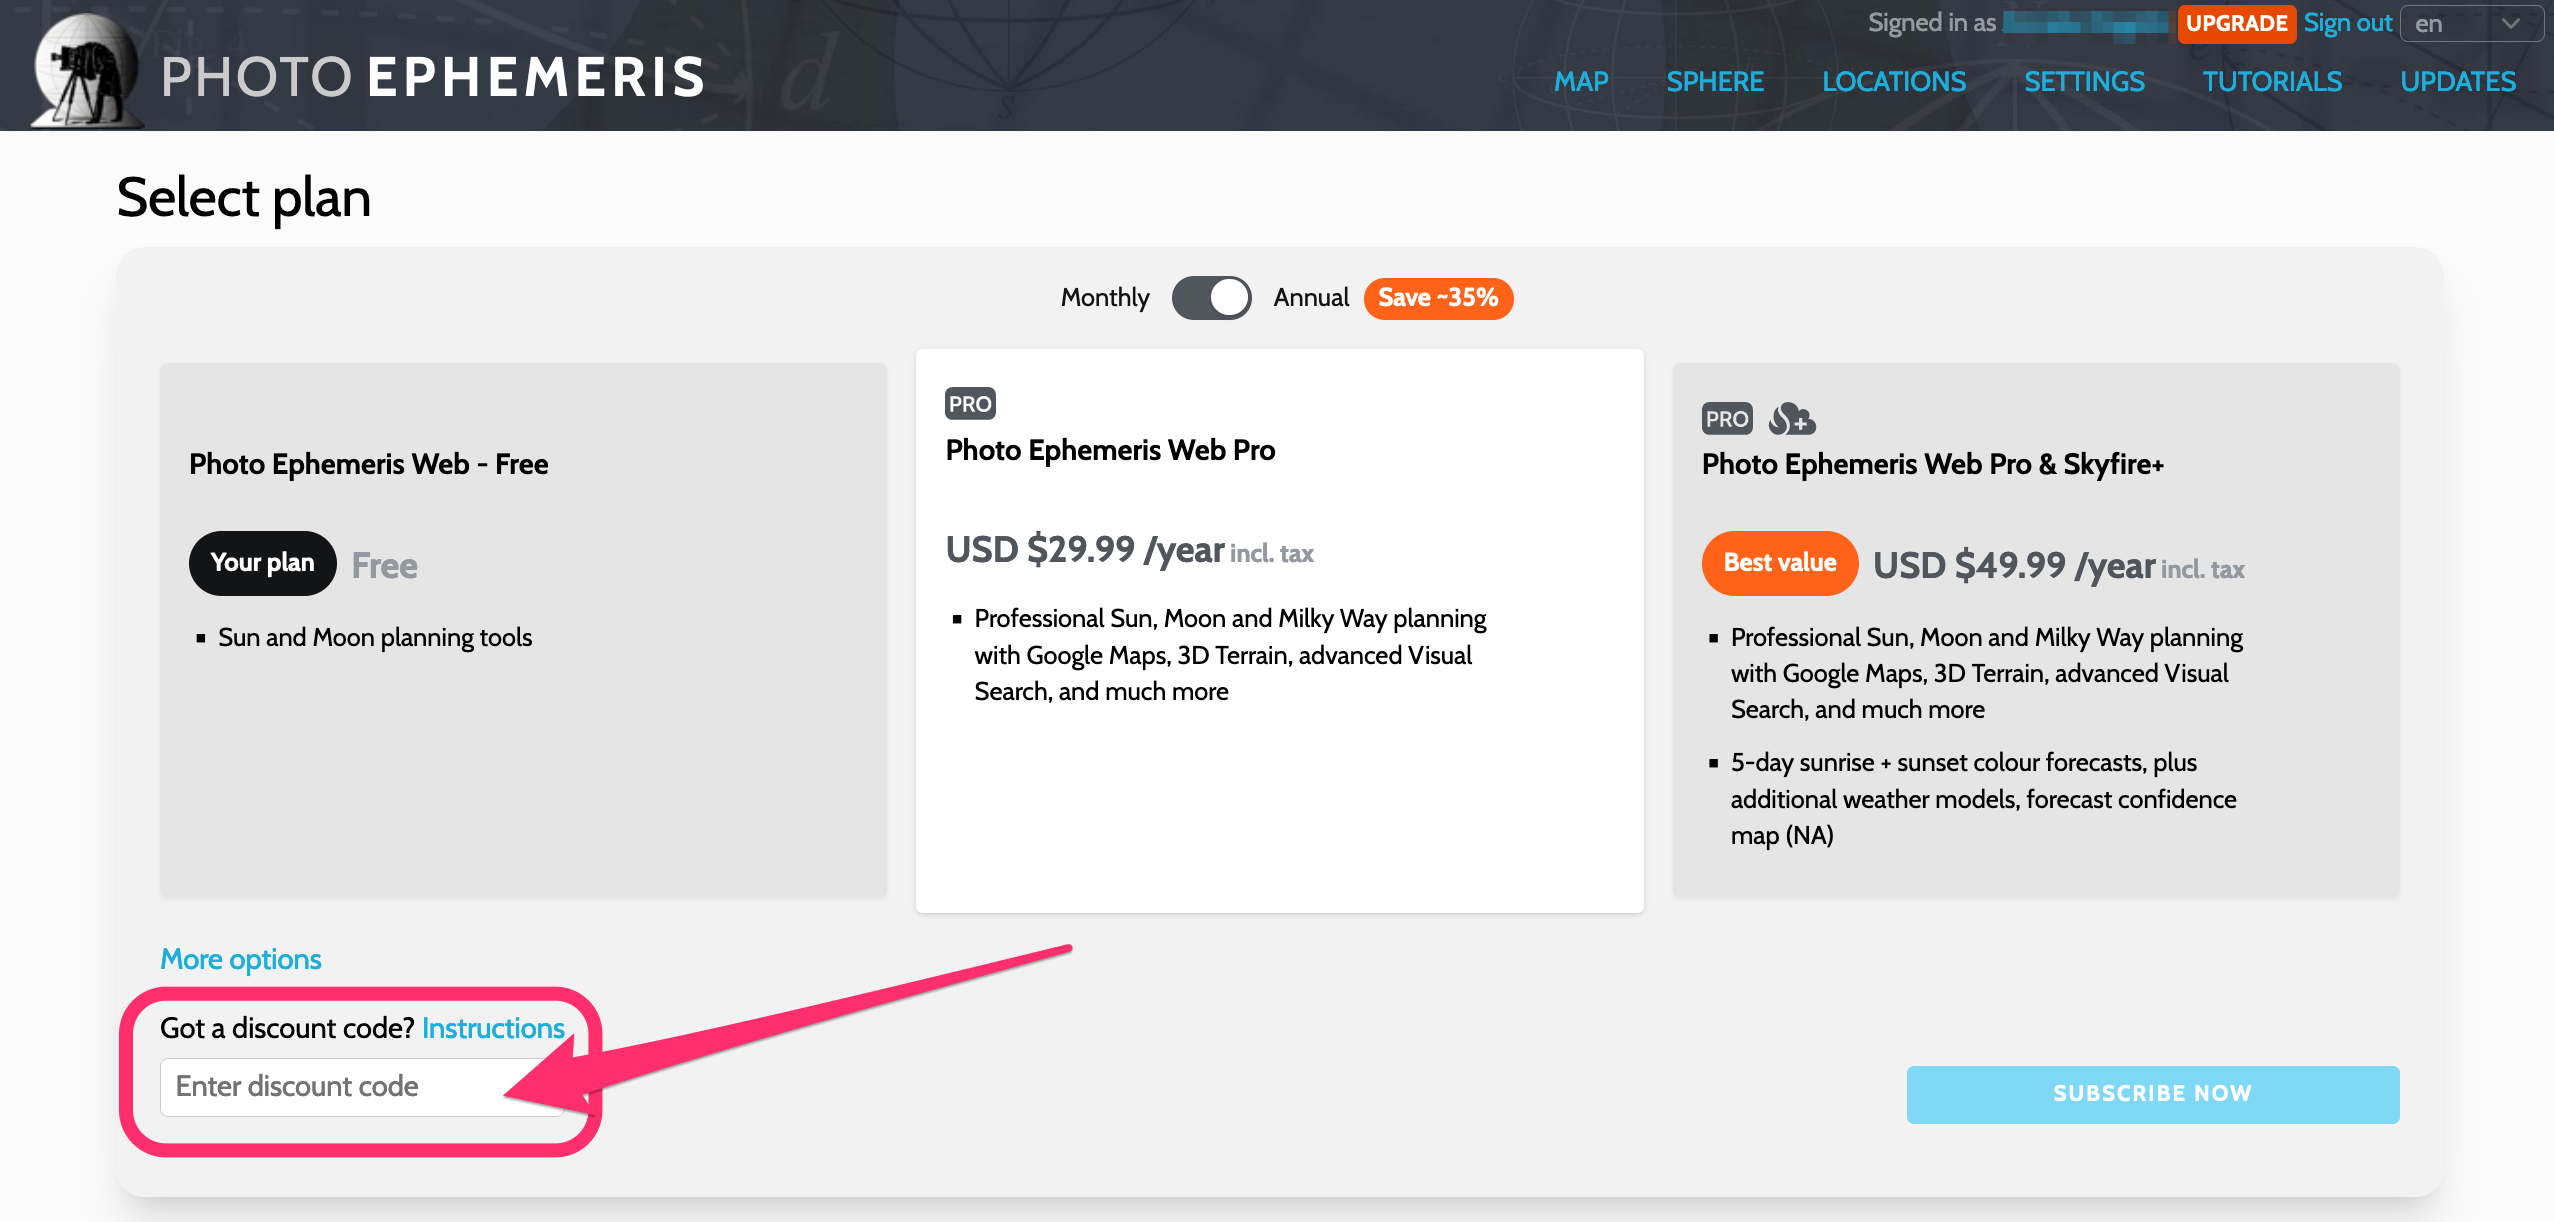
Task: Click the Best value badge
Action: coord(1780,563)
